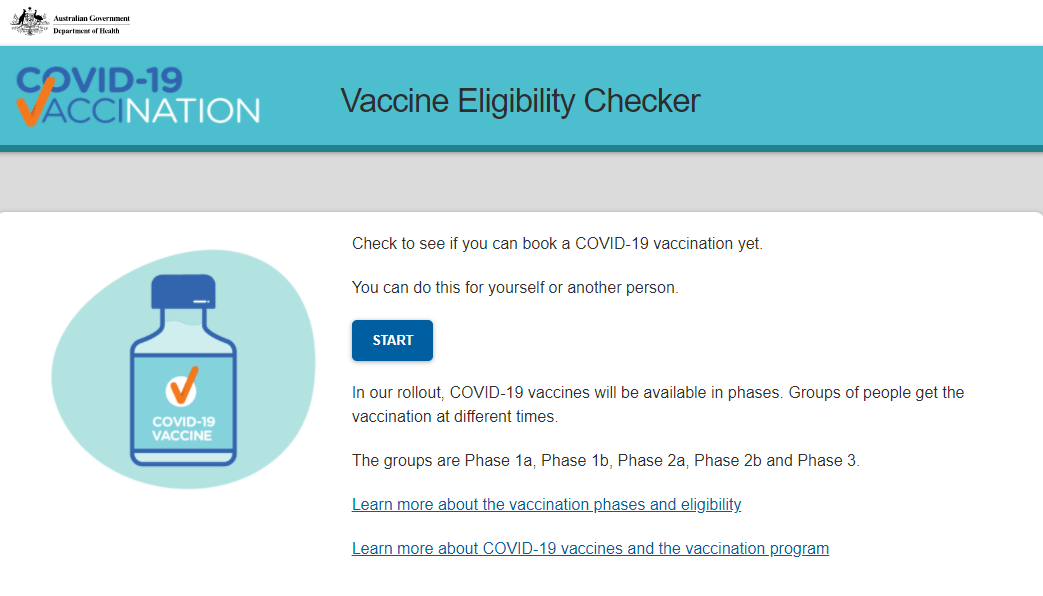Click the white "NATION" letters in the logo
1043x596 pixels.
[x=196, y=110]
